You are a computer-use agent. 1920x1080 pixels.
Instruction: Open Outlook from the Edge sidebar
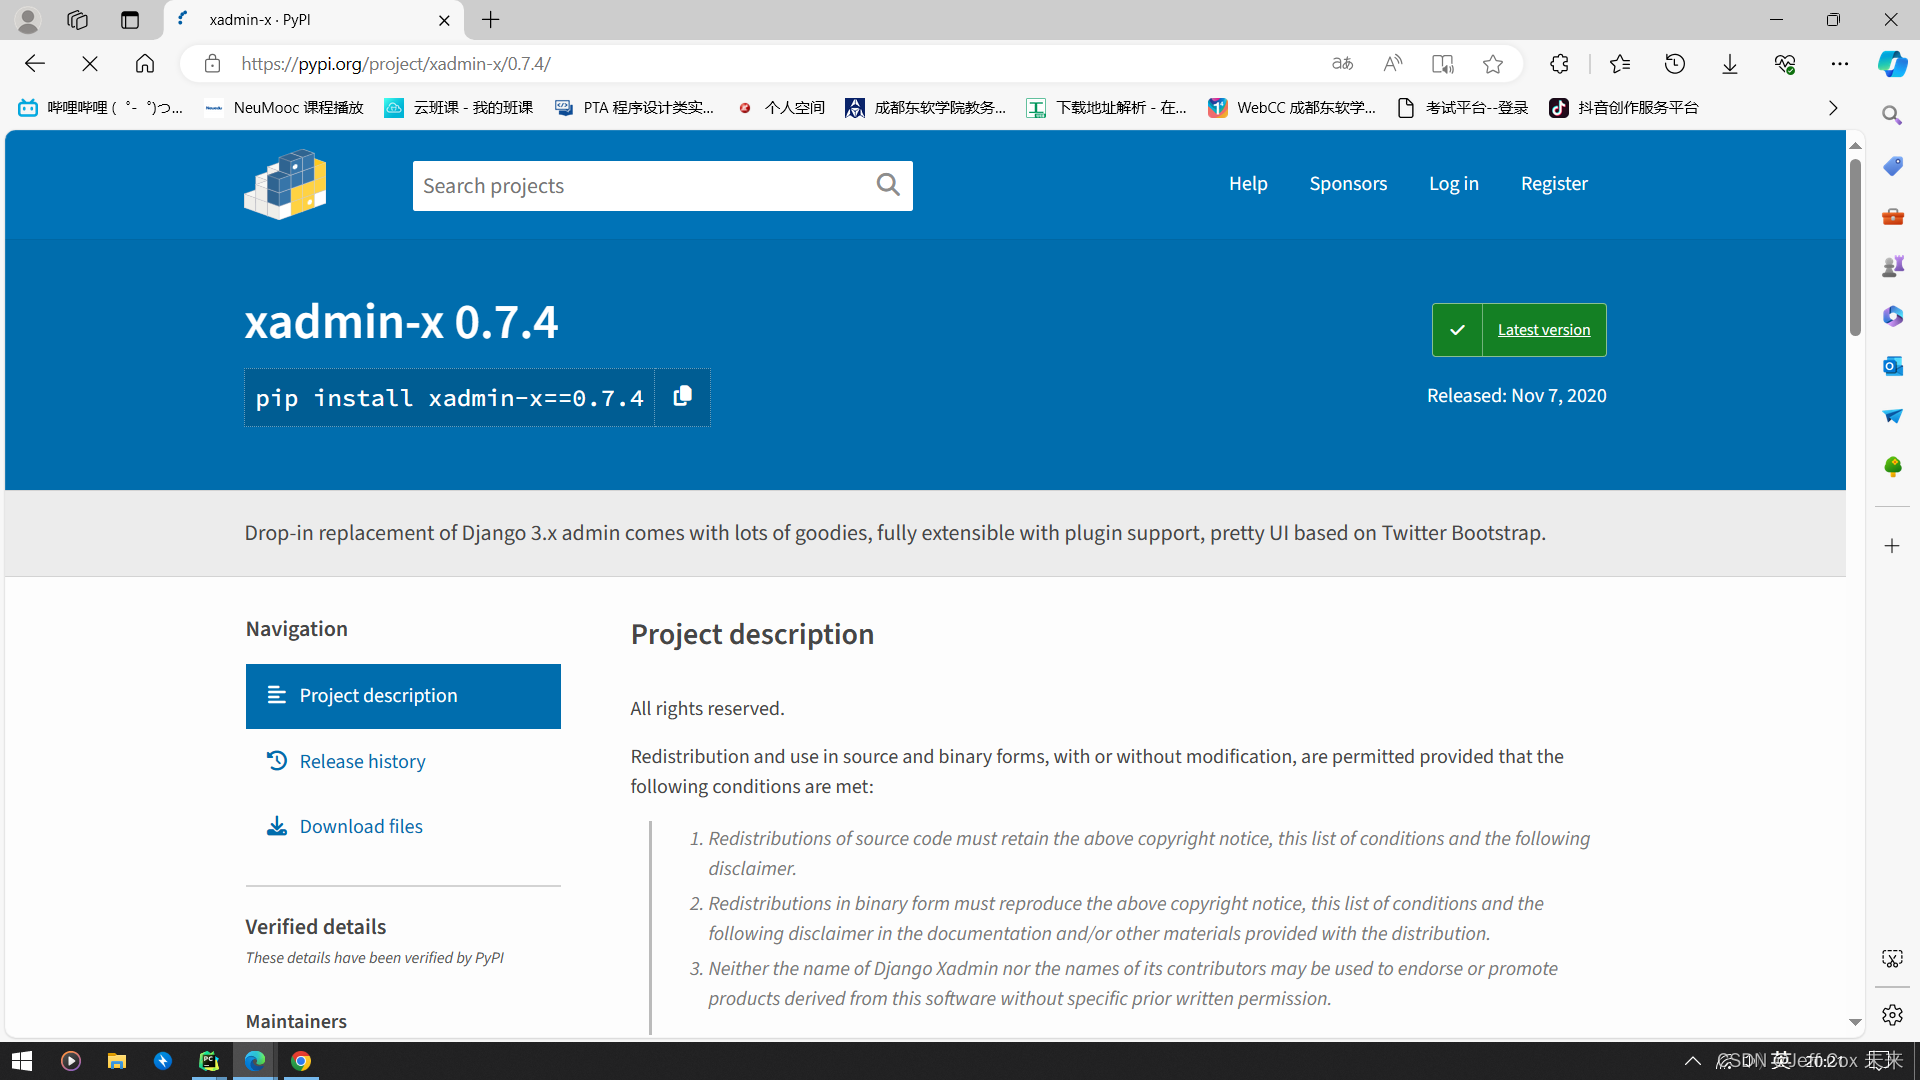click(1892, 366)
